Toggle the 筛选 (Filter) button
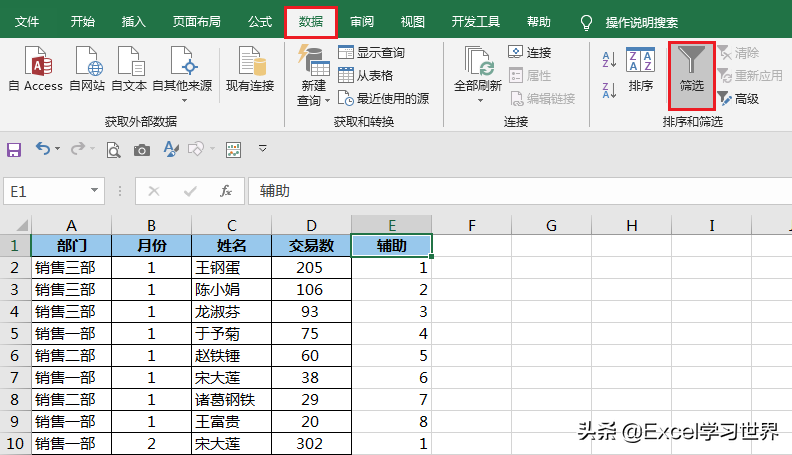 [691, 76]
